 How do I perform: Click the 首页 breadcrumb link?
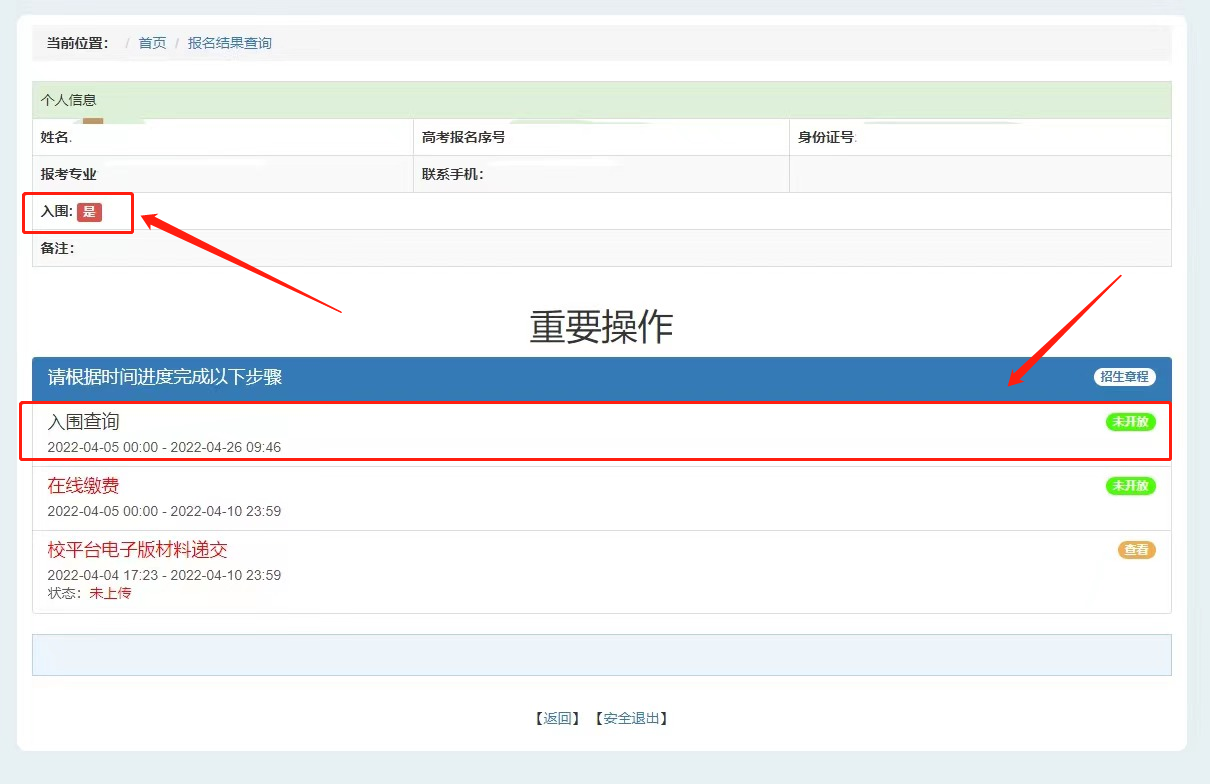coord(152,43)
